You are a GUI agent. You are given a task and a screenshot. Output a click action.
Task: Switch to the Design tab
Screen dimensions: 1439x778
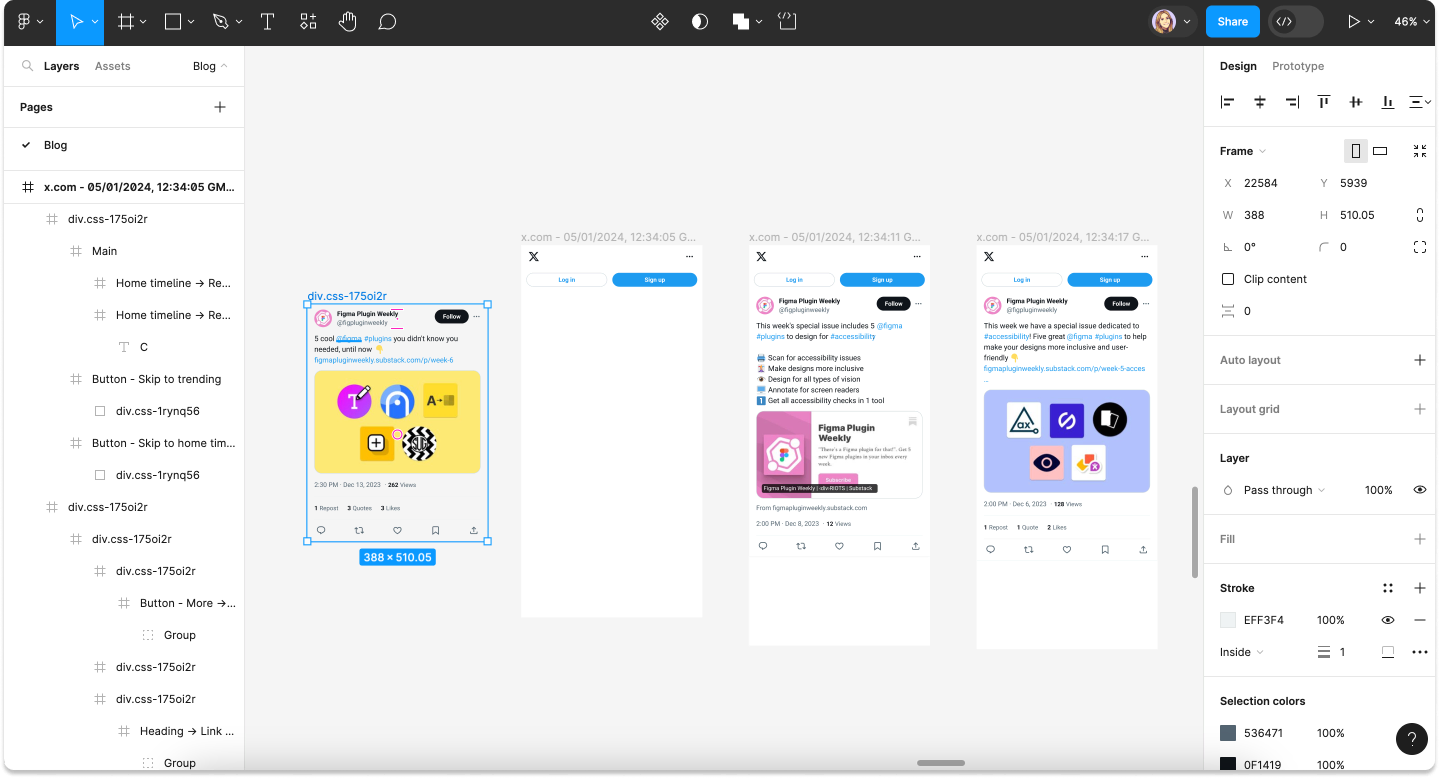(x=1238, y=66)
